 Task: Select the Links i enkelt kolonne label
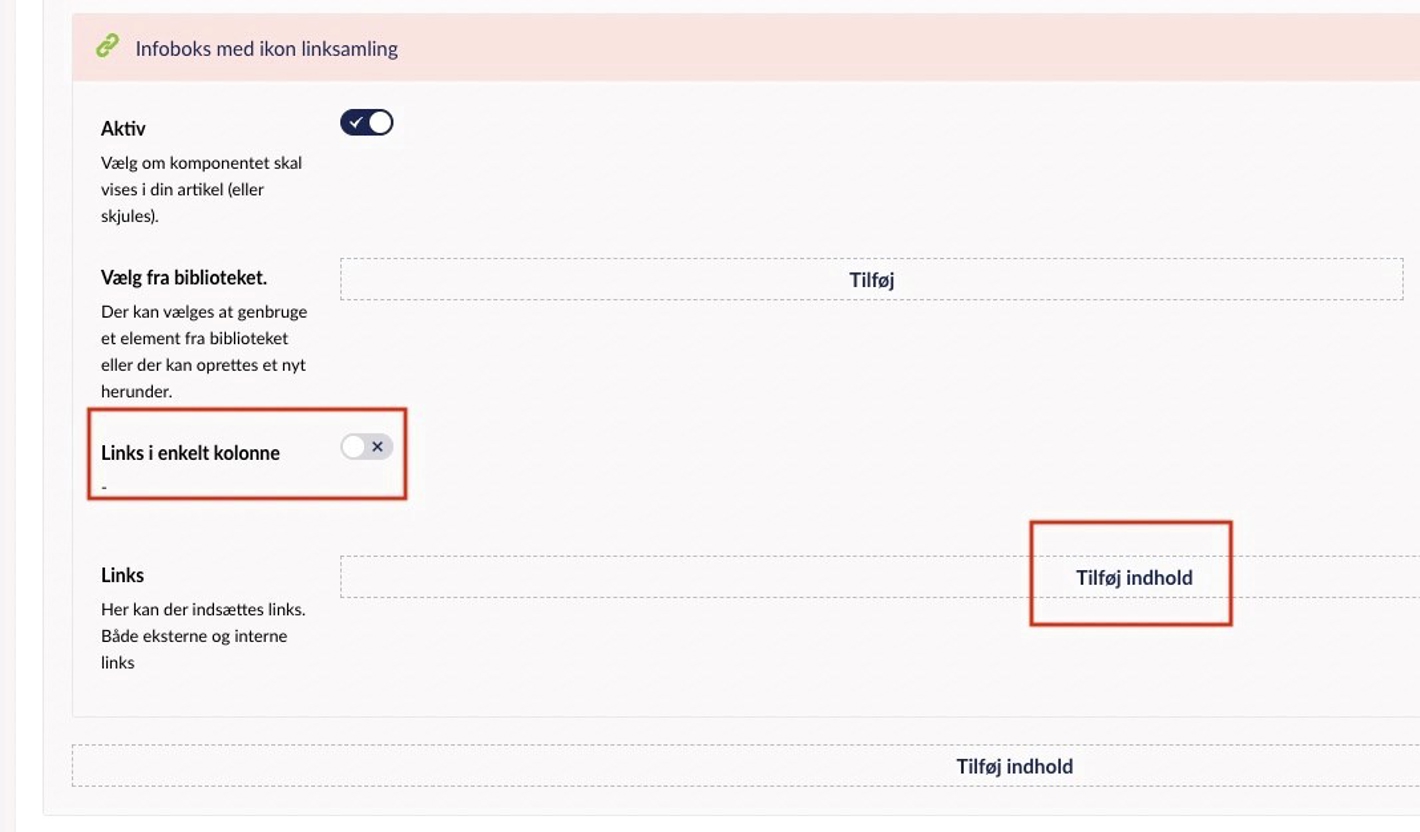[x=190, y=453]
